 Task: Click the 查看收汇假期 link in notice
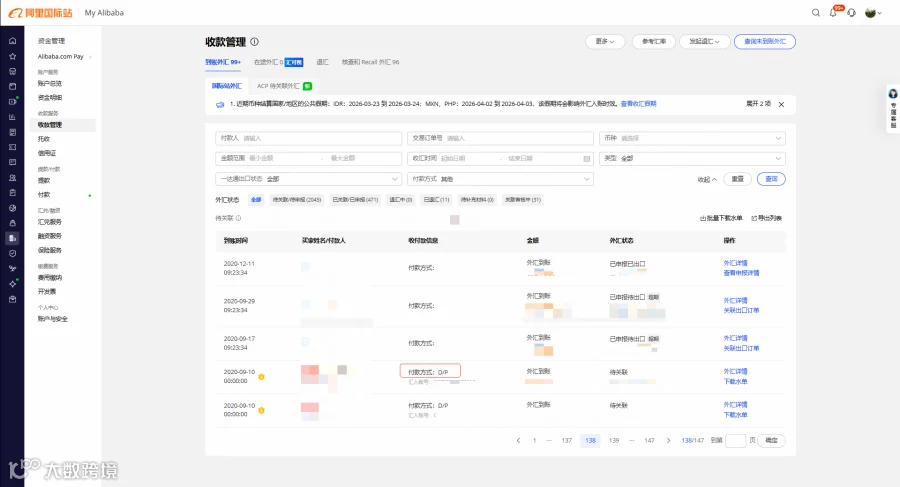(x=638, y=104)
